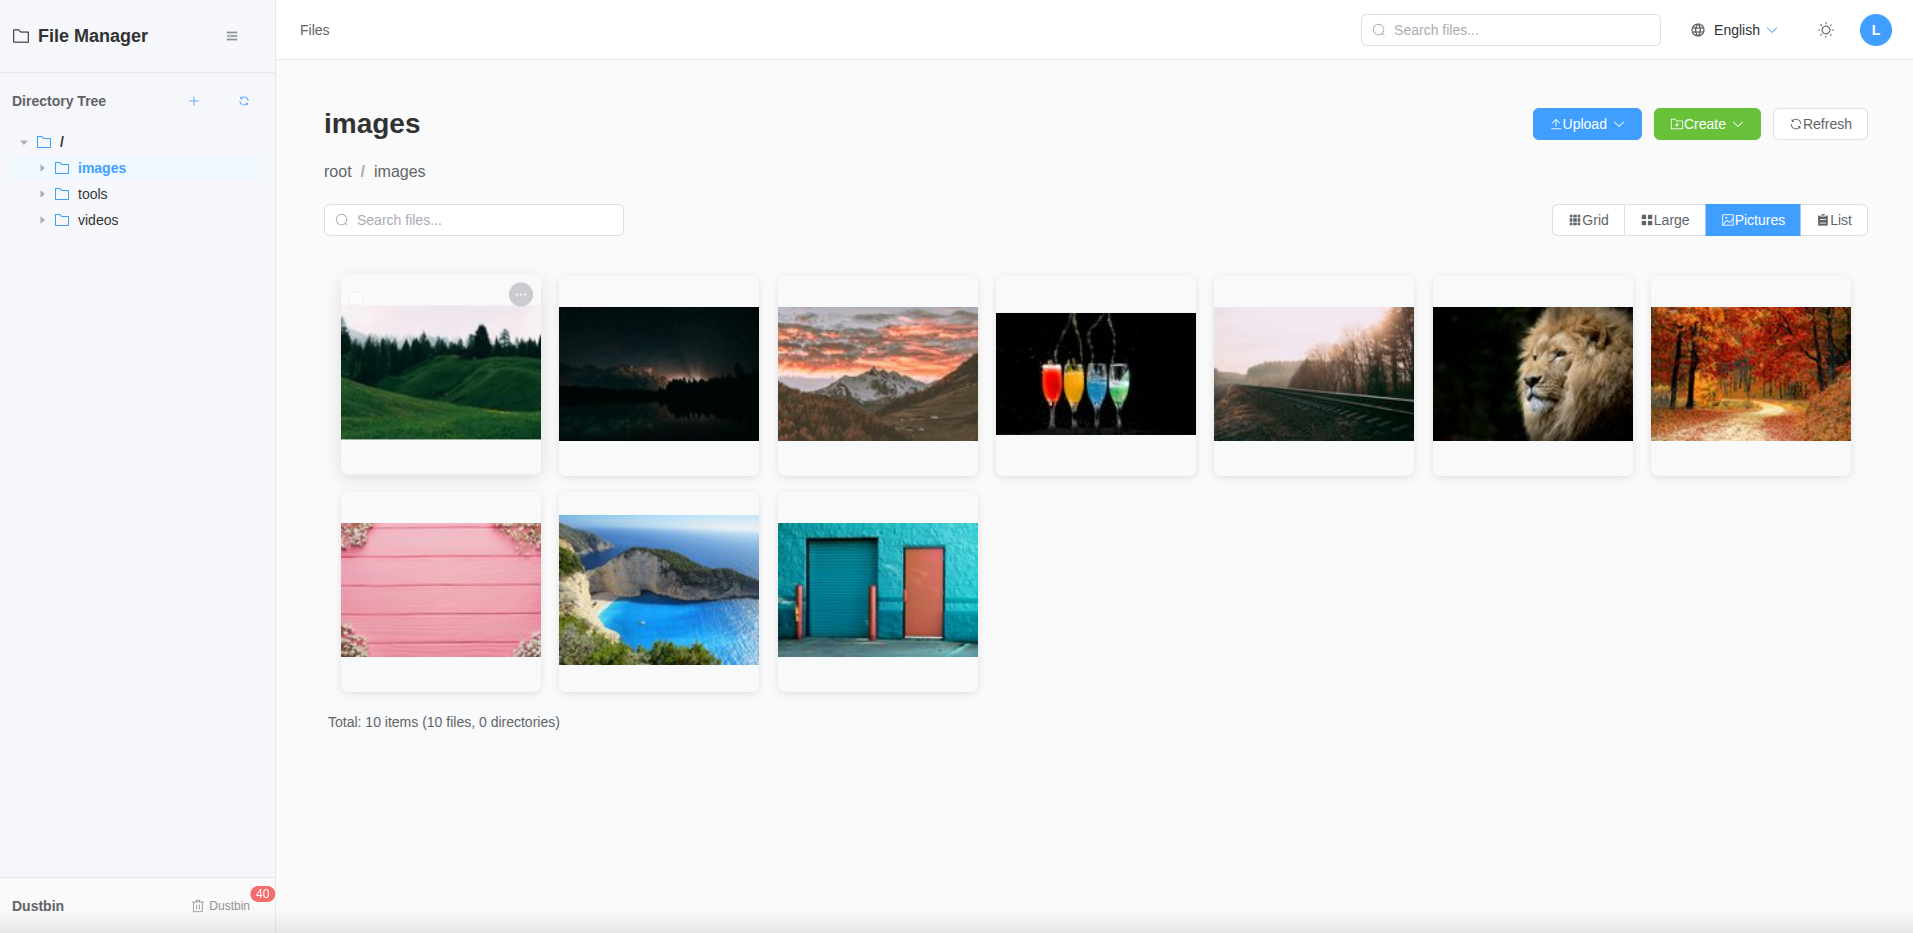Switch to List view
The width and height of the screenshot is (1913, 933).
[1834, 220]
